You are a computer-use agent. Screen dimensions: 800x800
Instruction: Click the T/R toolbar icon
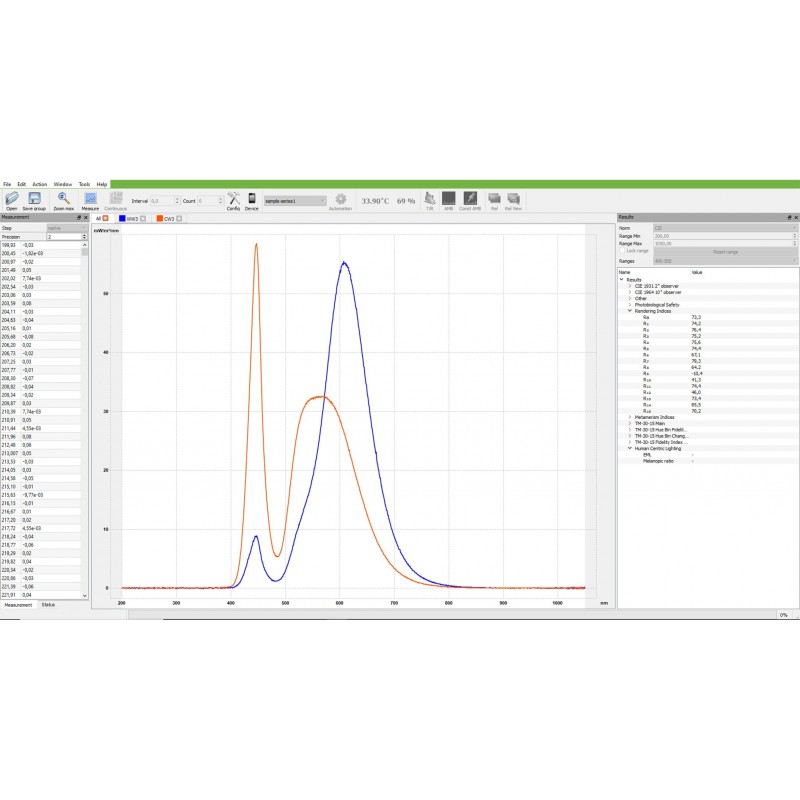pyautogui.click(x=430, y=199)
